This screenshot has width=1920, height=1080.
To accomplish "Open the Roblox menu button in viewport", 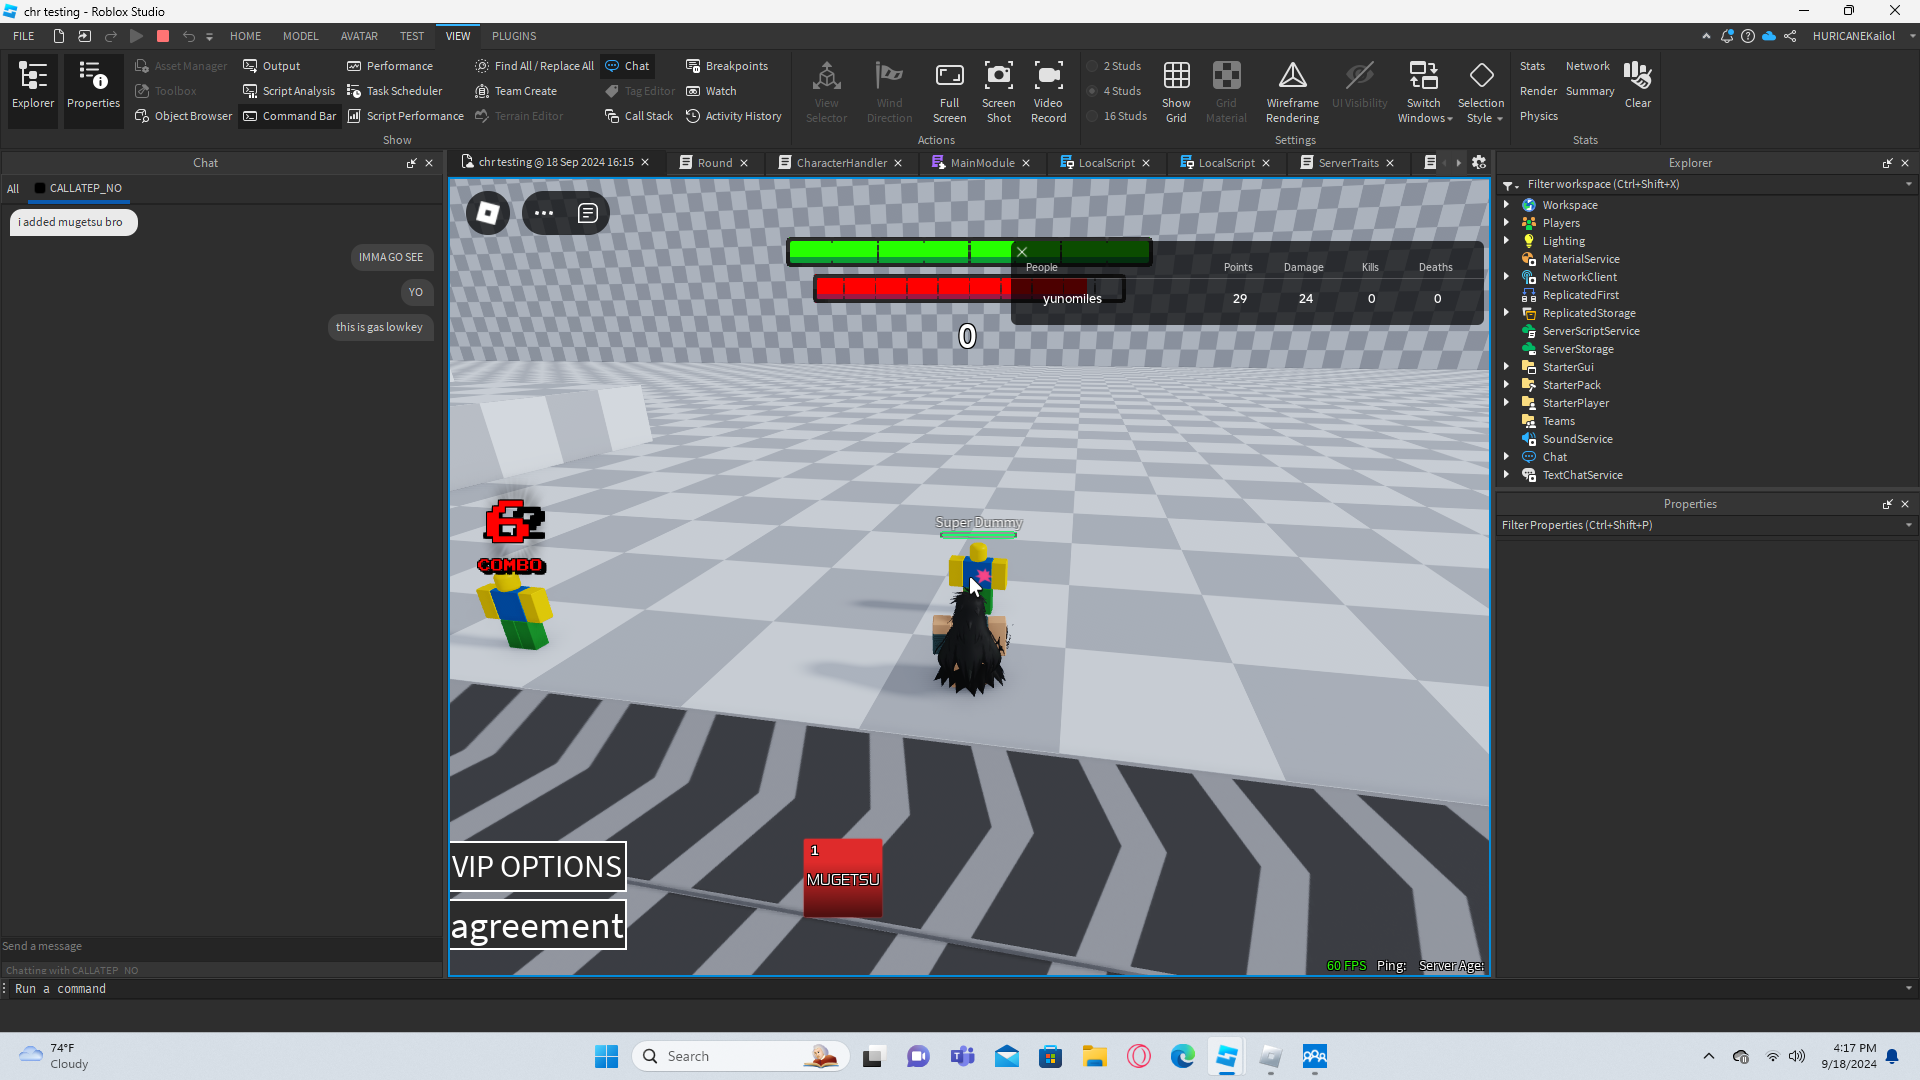I will coord(488,213).
